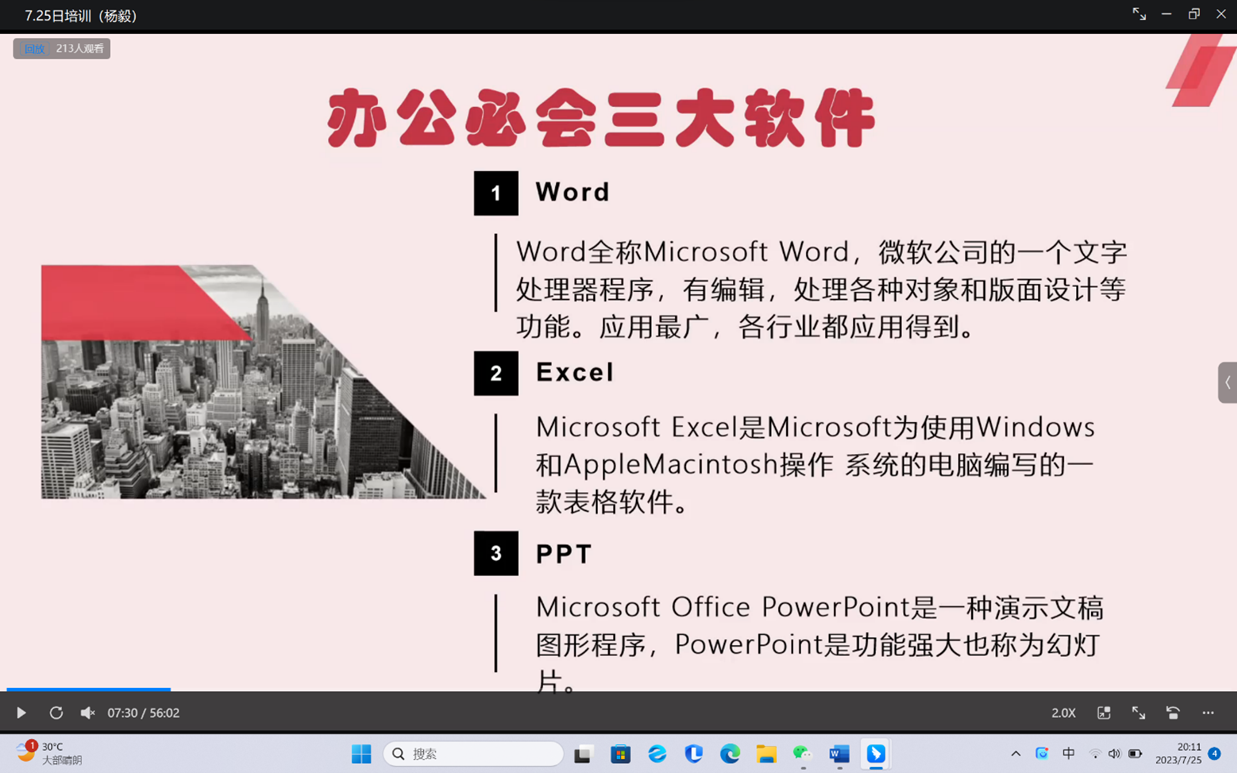This screenshot has height=773, width=1237.
Task: Toggle fullscreen icon in the title bar
Action: pos(1139,14)
